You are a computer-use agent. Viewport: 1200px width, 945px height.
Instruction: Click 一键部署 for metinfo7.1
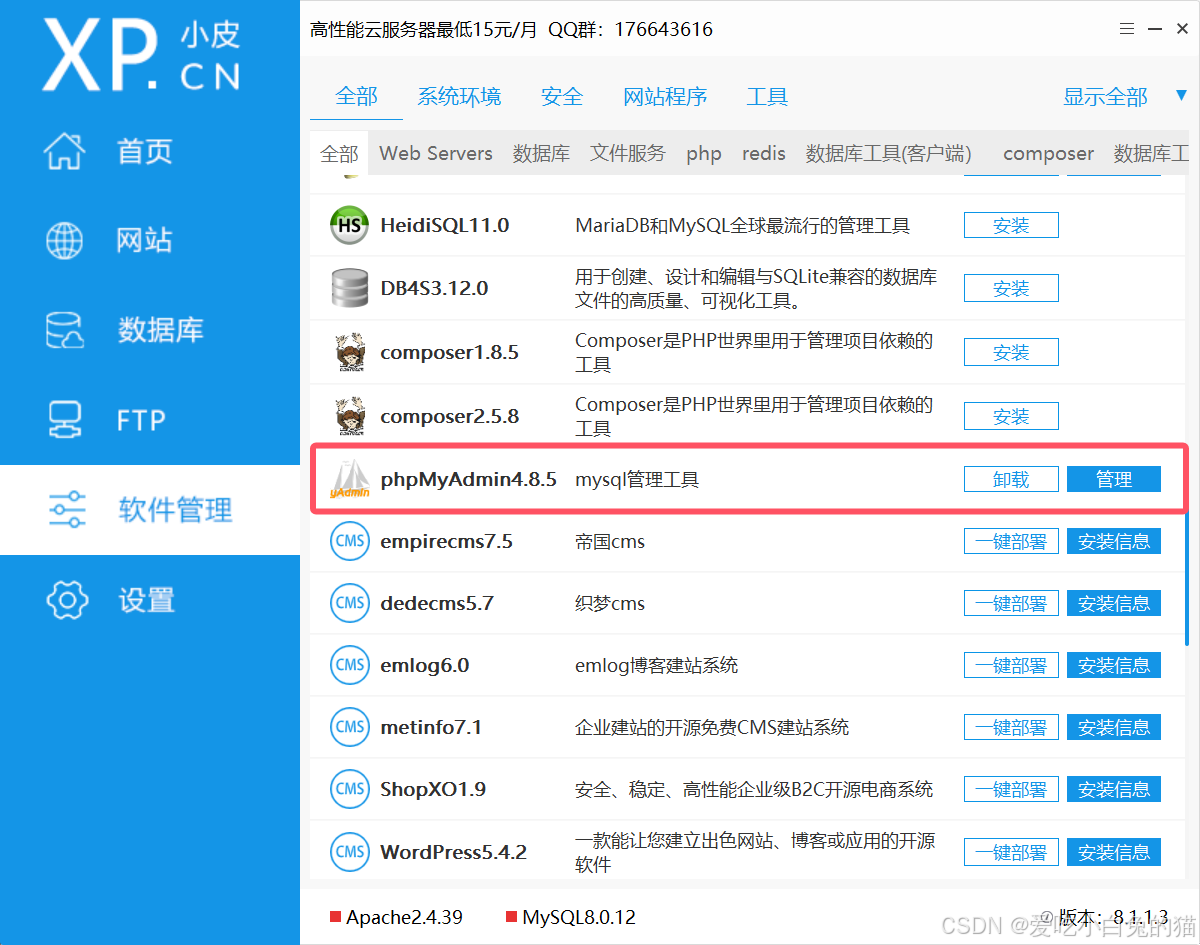coord(1011,728)
